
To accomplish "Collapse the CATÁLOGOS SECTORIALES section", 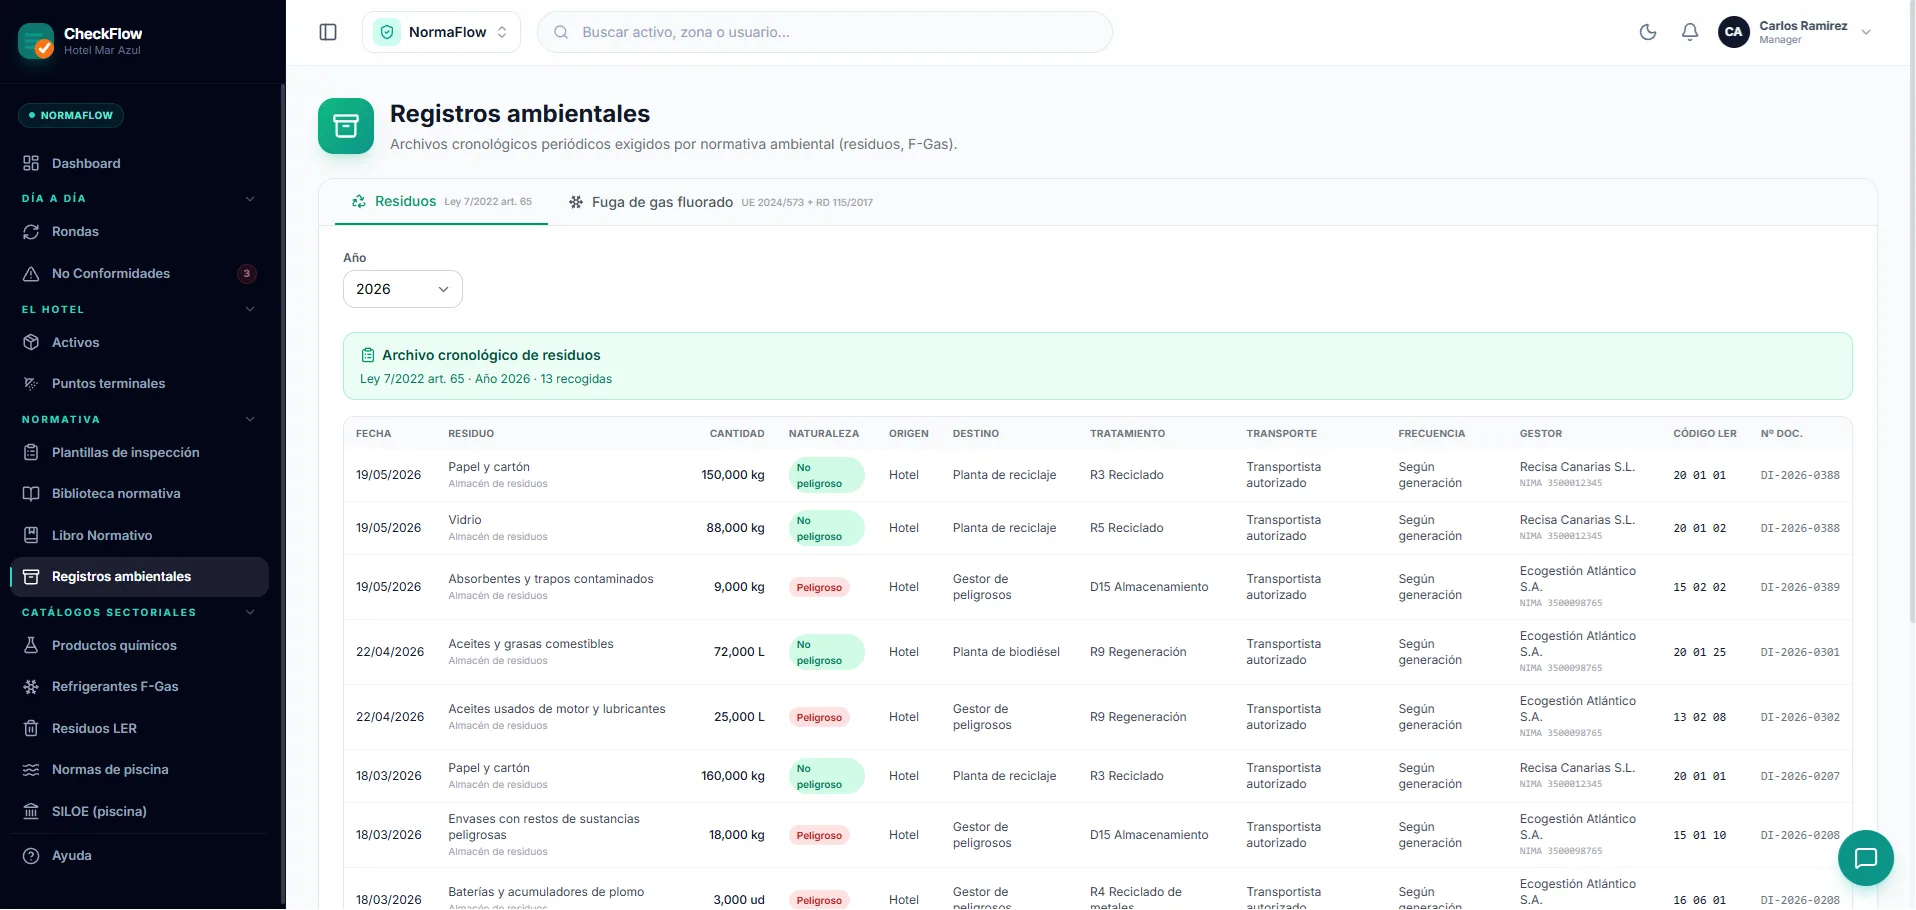I will click(x=250, y=612).
